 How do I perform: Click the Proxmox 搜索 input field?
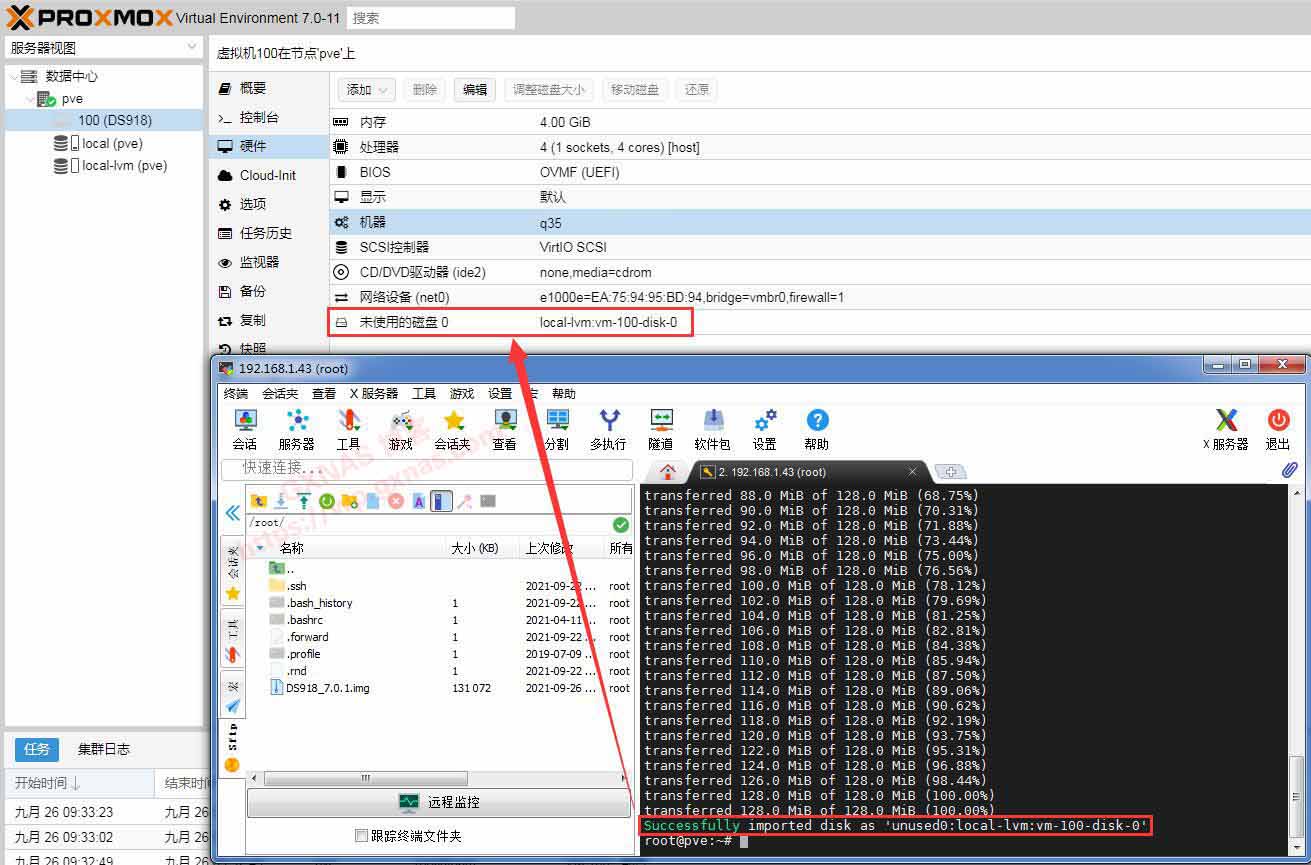(430, 17)
